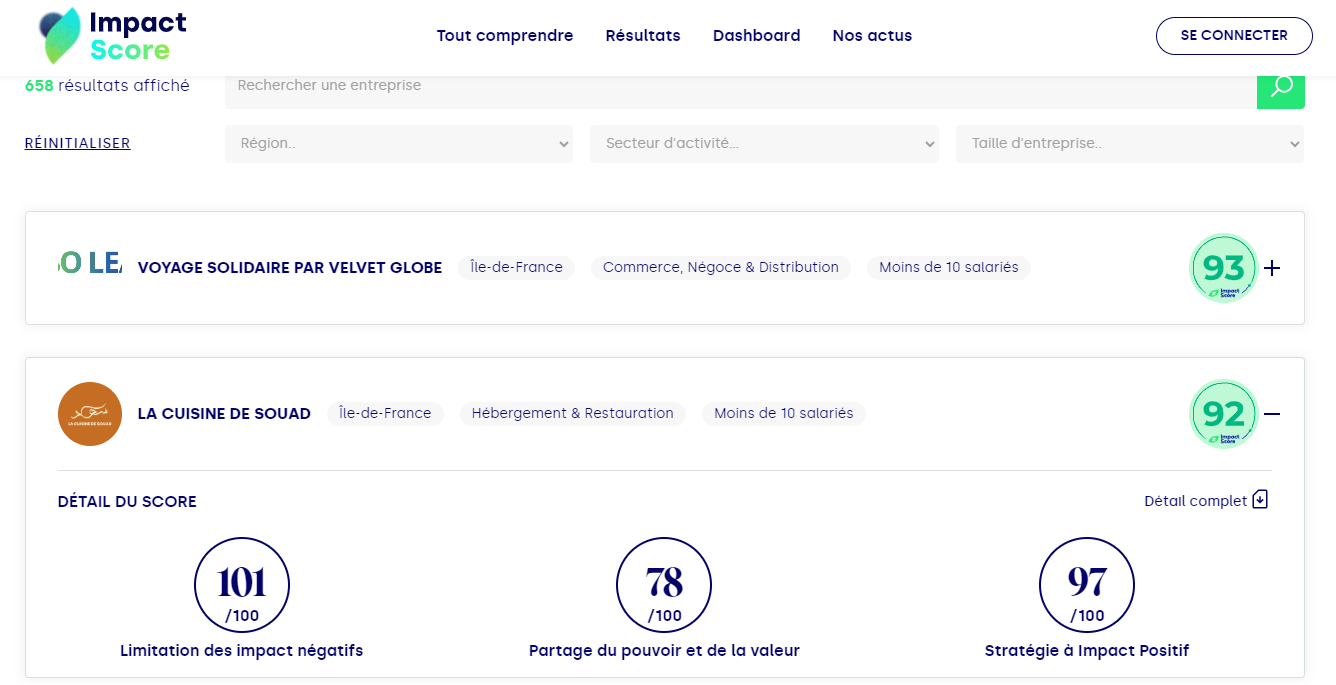Click Île-de-France tag on La Cuisine de Souad

(385, 414)
